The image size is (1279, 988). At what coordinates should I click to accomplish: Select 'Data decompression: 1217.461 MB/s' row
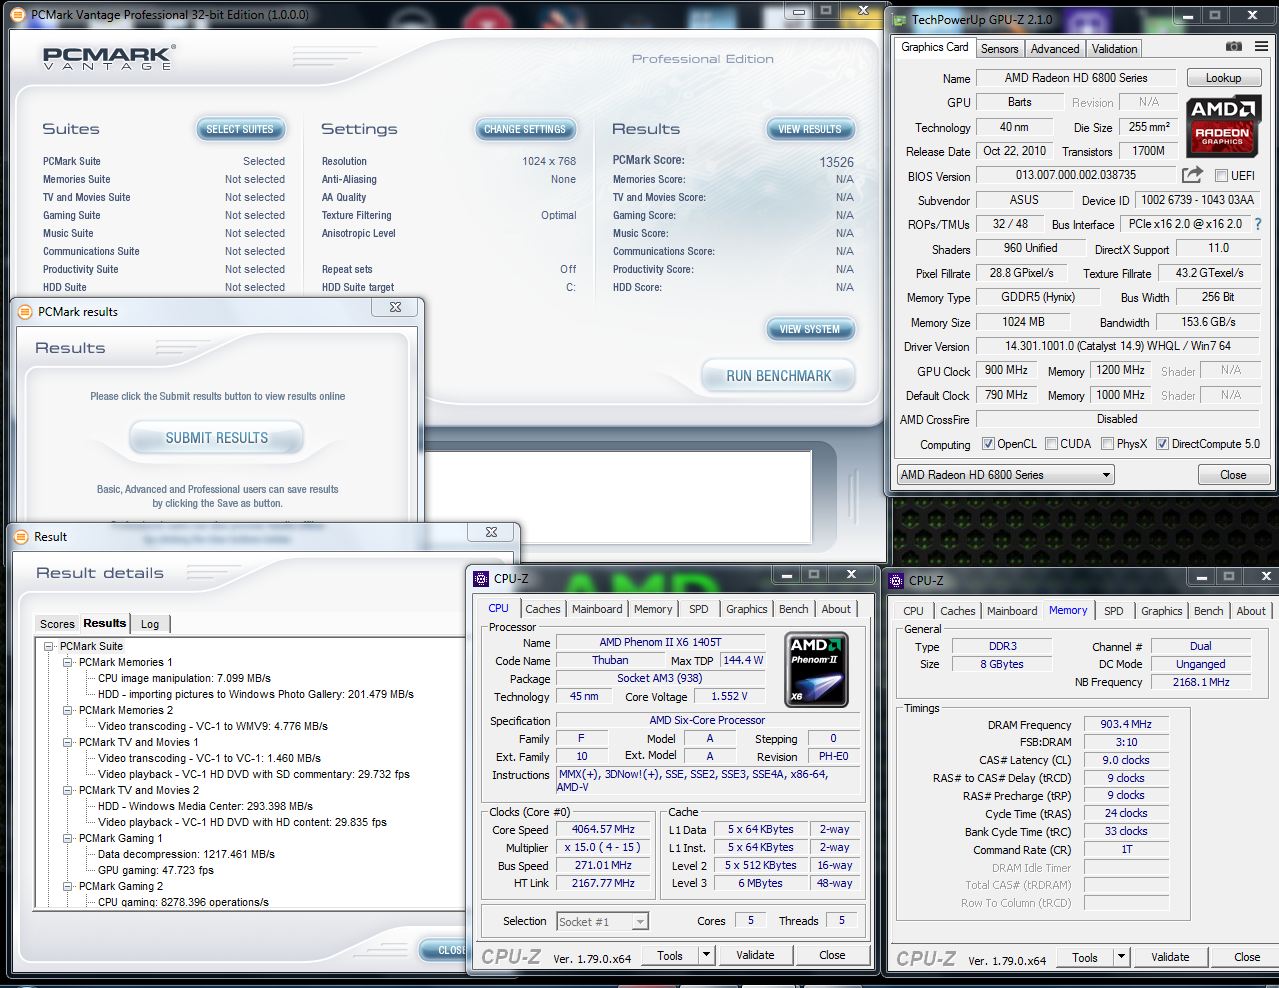pyautogui.click(x=186, y=854)
